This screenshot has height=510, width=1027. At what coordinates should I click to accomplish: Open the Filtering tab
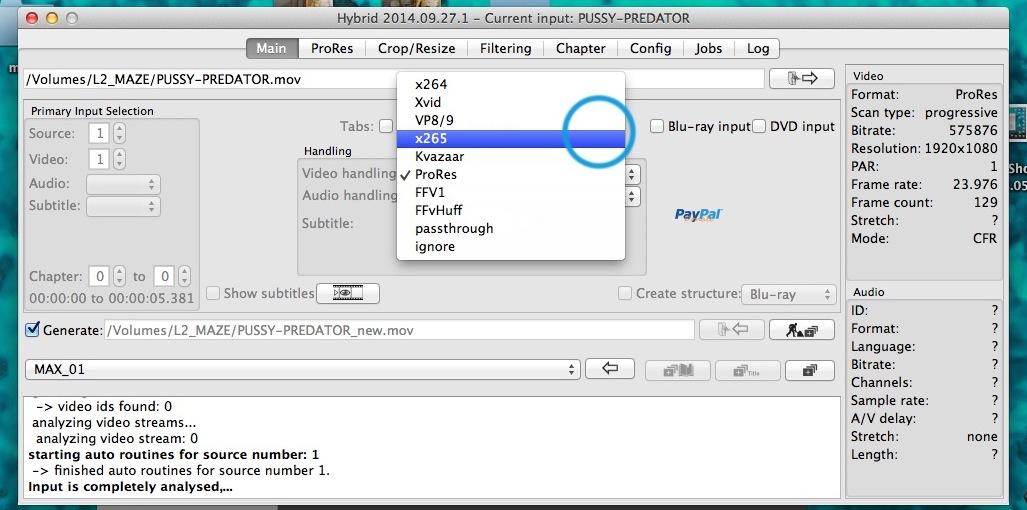(505, 48)
